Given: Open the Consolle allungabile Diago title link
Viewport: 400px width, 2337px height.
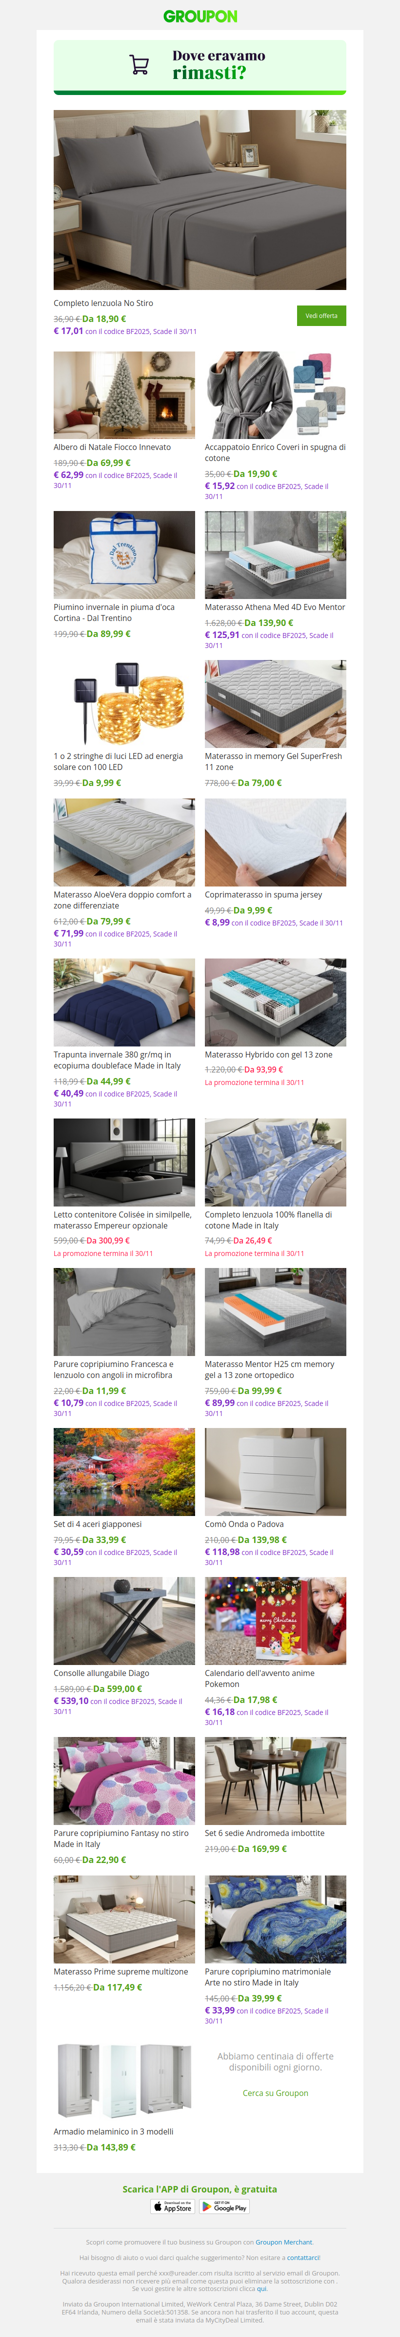Looking at the screenshot, I should click(x=101, y=1673).
